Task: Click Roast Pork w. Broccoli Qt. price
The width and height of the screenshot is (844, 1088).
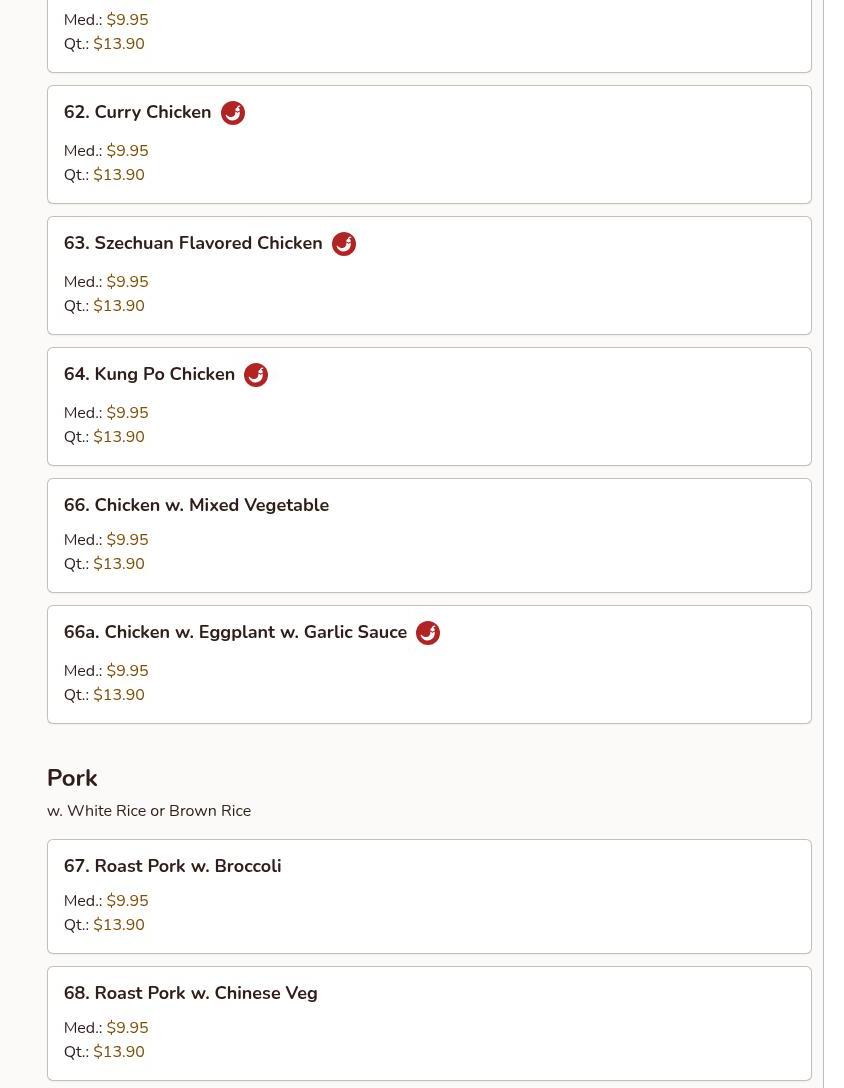Action: point(118,925)
